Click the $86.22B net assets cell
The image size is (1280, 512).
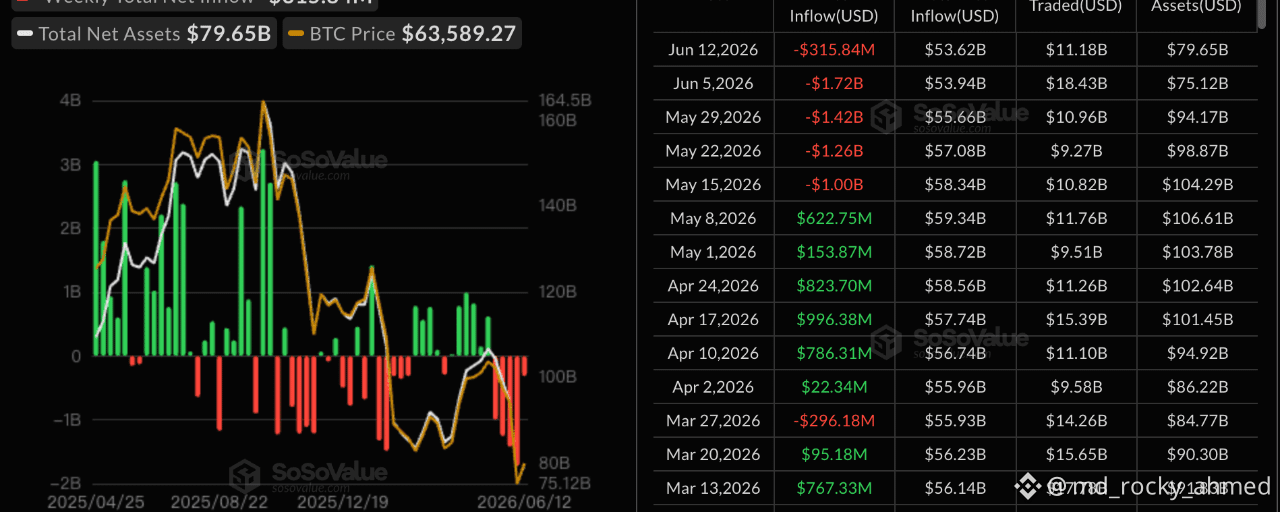click(1198, 387)
